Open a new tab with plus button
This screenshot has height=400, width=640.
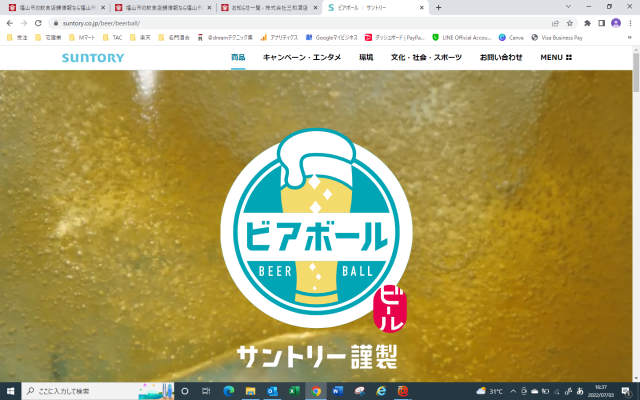point(438,7)
